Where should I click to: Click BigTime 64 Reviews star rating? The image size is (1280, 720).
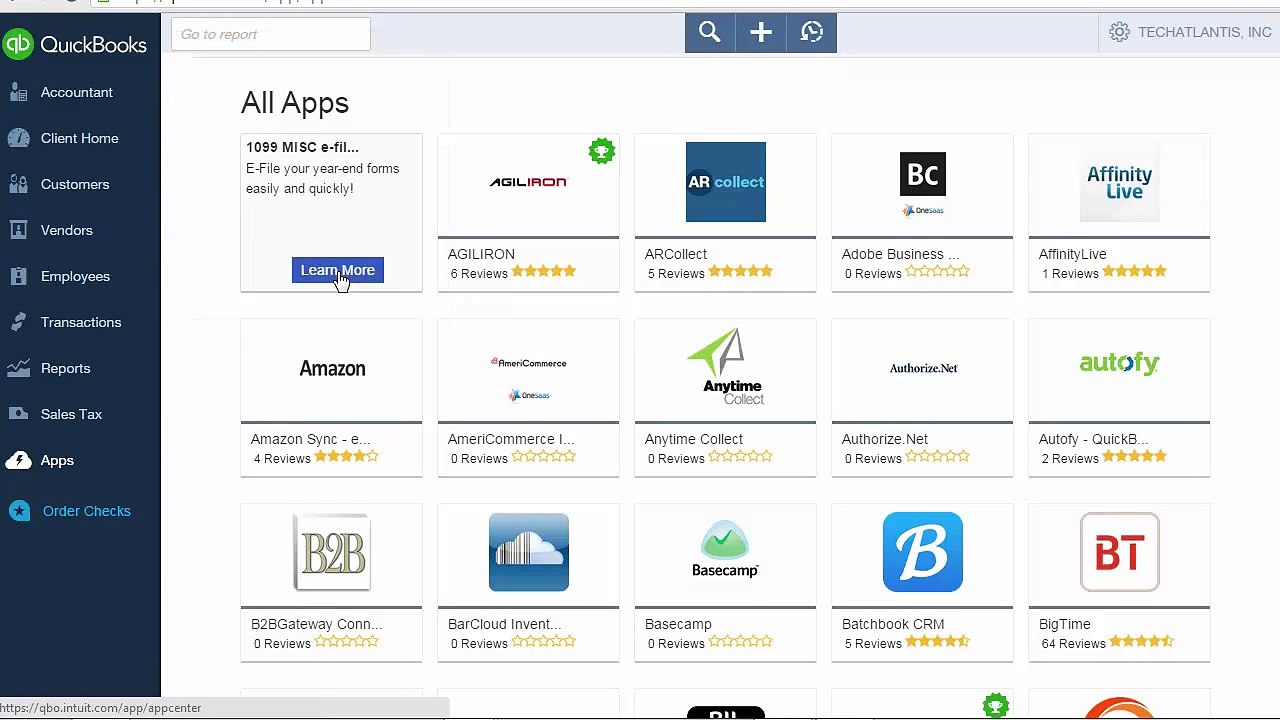click(x=1141, y=641)
